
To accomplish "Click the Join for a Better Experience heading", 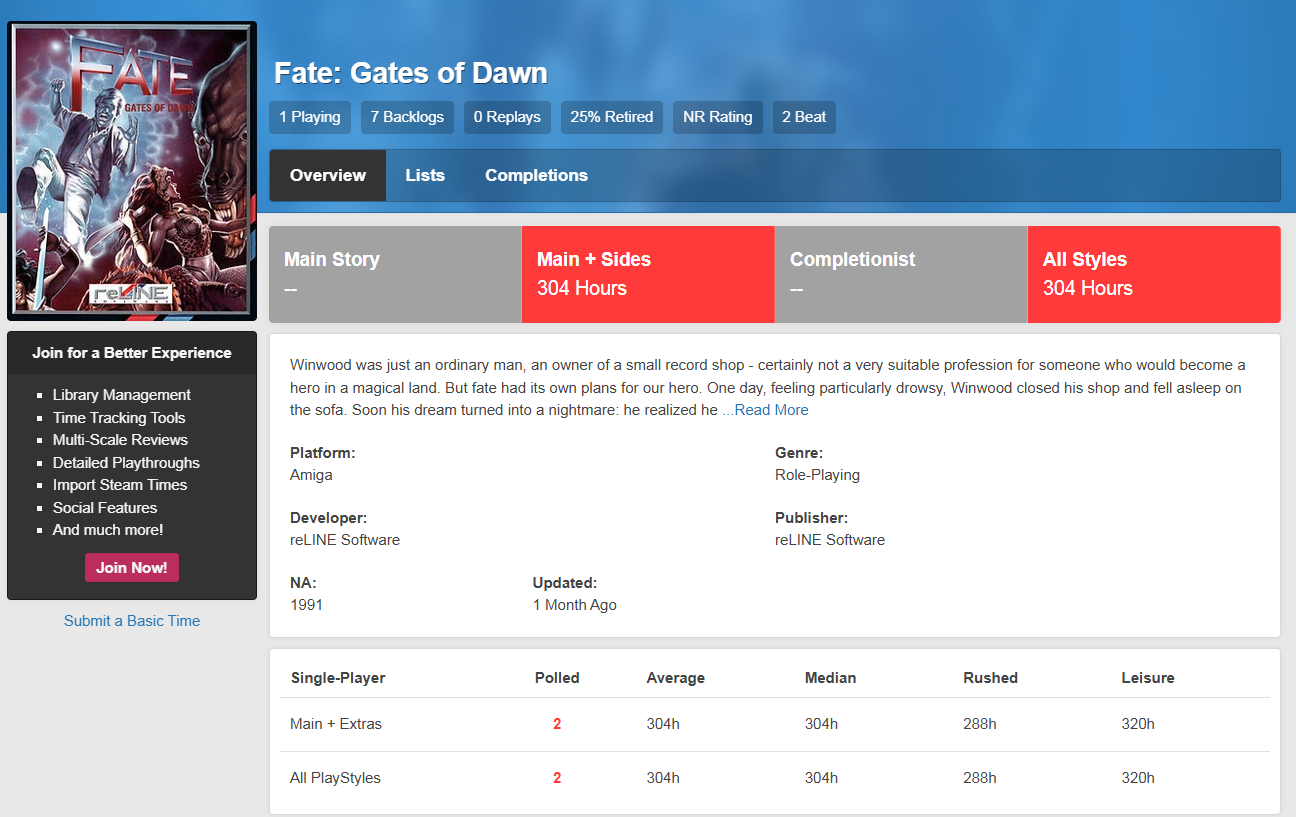I will click(x=132, y=353).
